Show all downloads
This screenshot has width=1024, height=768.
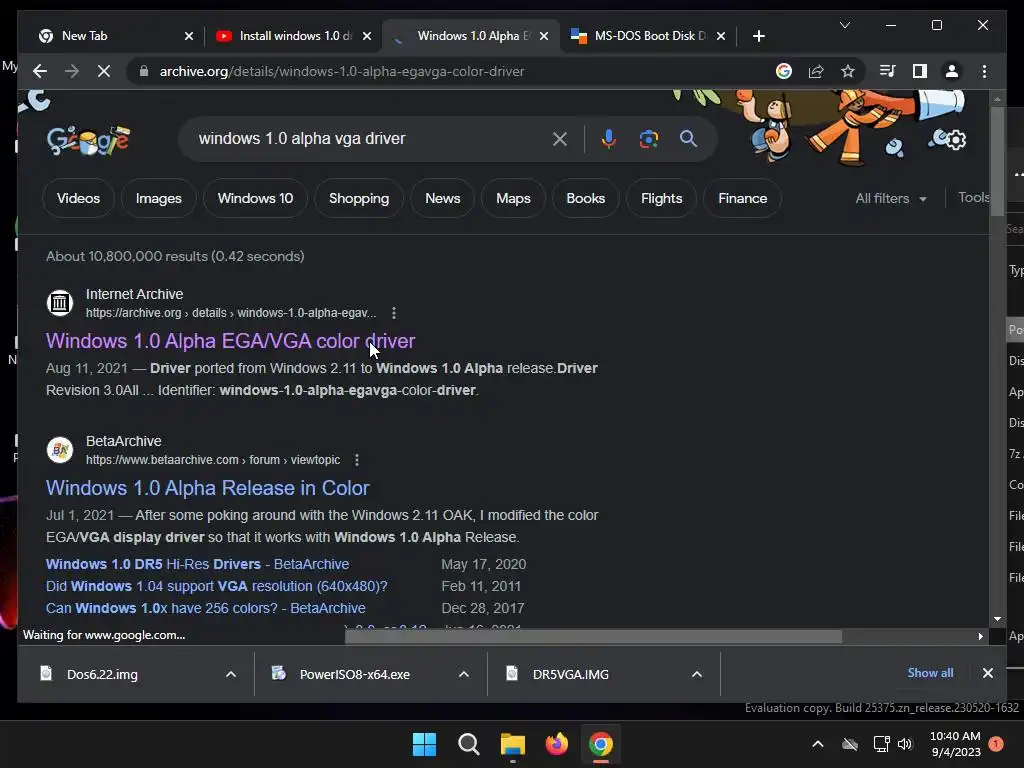pyautogui.click(x=930, y=673)
